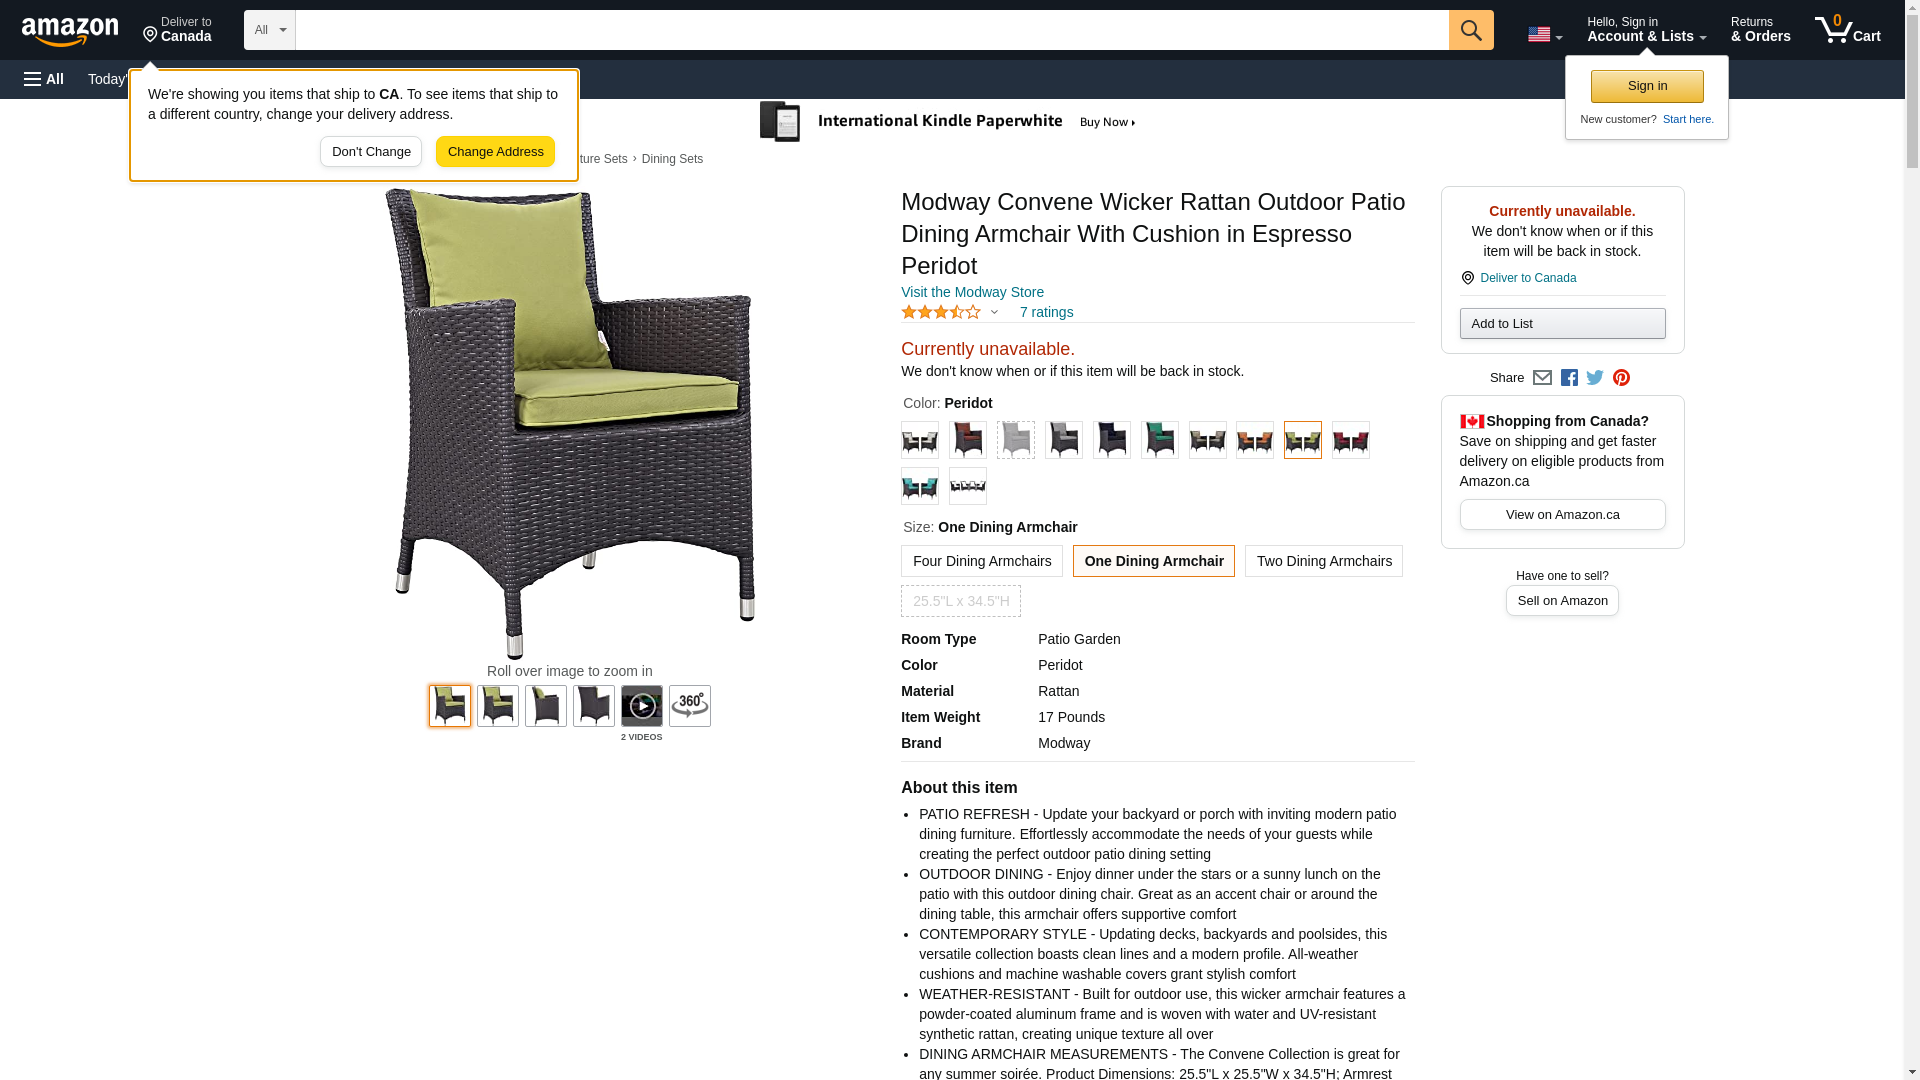
Task: Share on Pinterest icon
Action: click(x=1621, y=378)
